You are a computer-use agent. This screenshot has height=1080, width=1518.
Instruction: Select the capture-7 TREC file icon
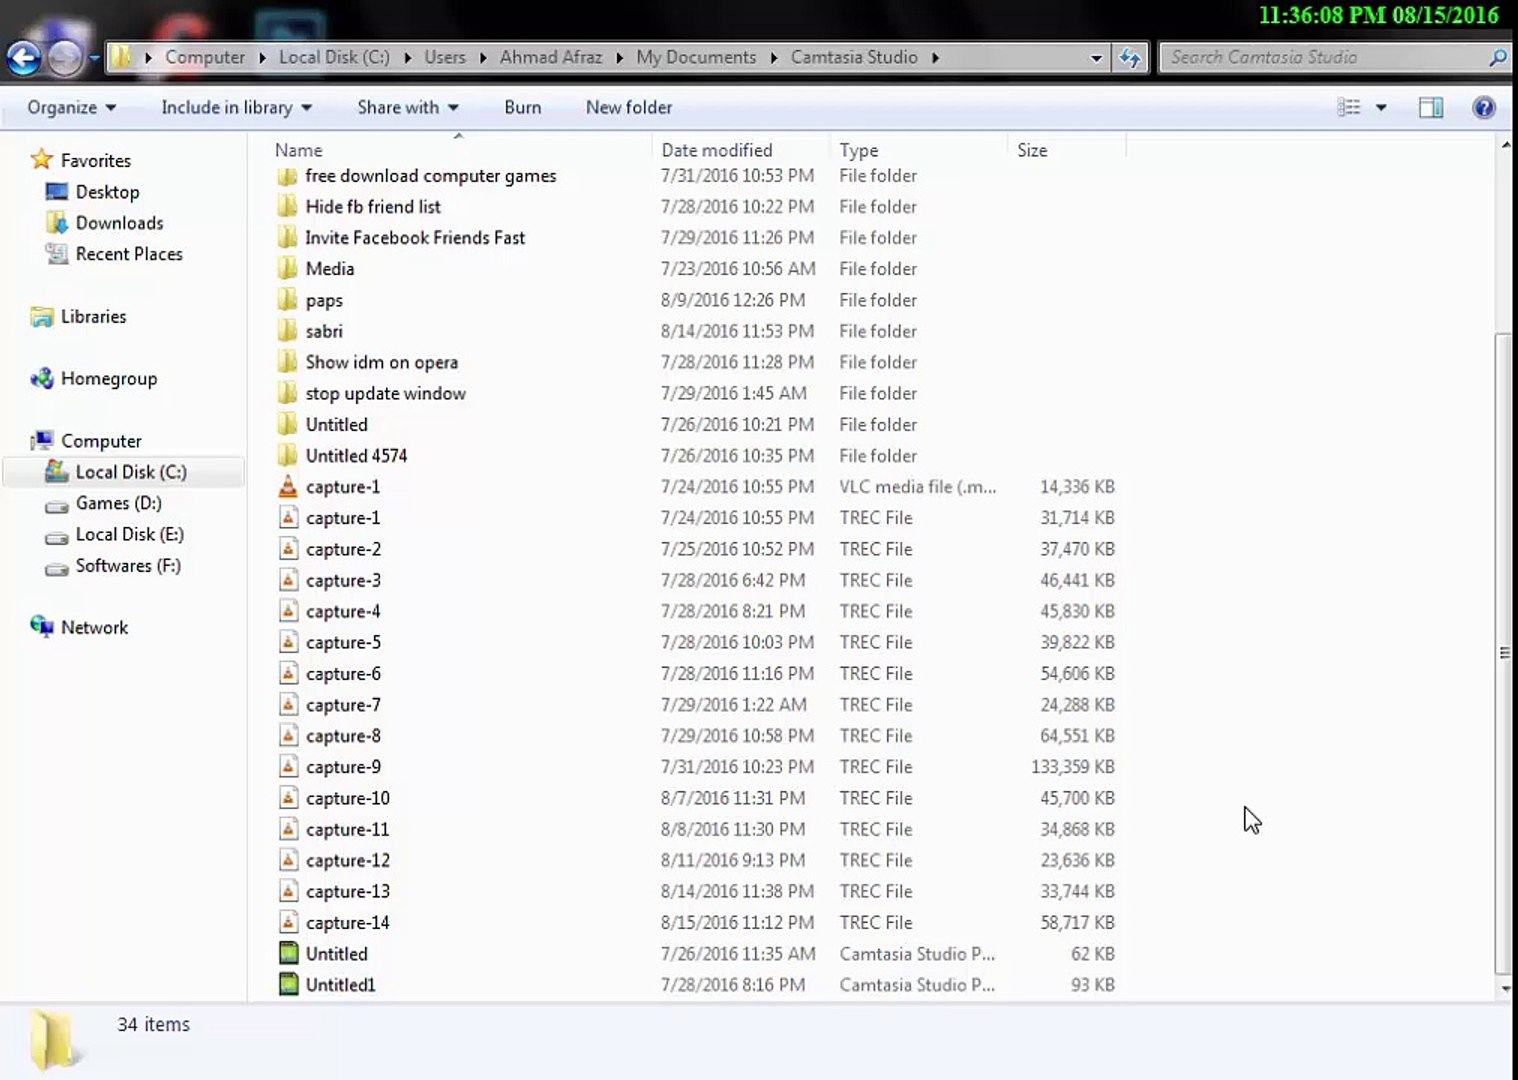point(288,705)
